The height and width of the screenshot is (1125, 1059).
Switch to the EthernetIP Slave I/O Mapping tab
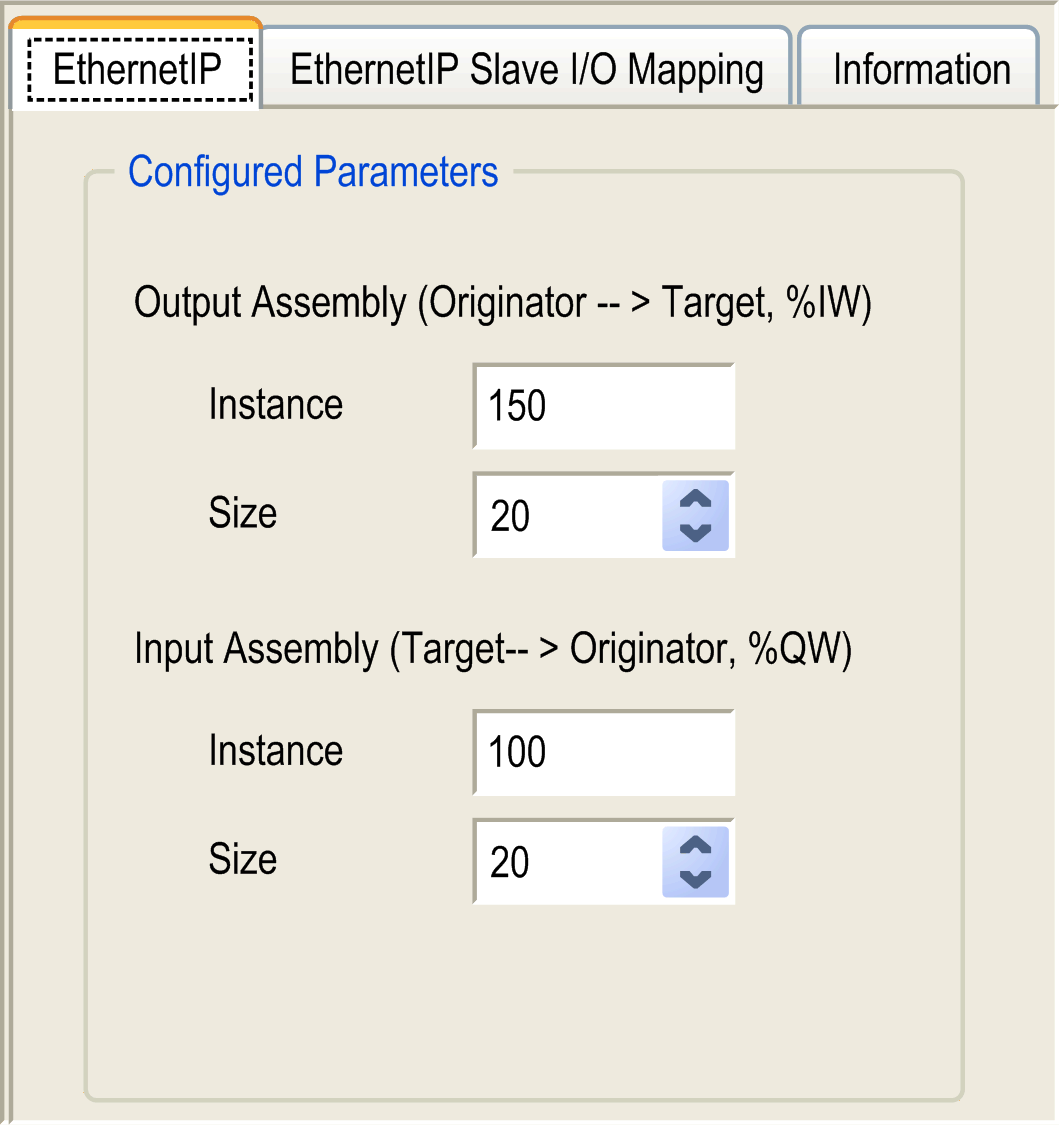524,68
